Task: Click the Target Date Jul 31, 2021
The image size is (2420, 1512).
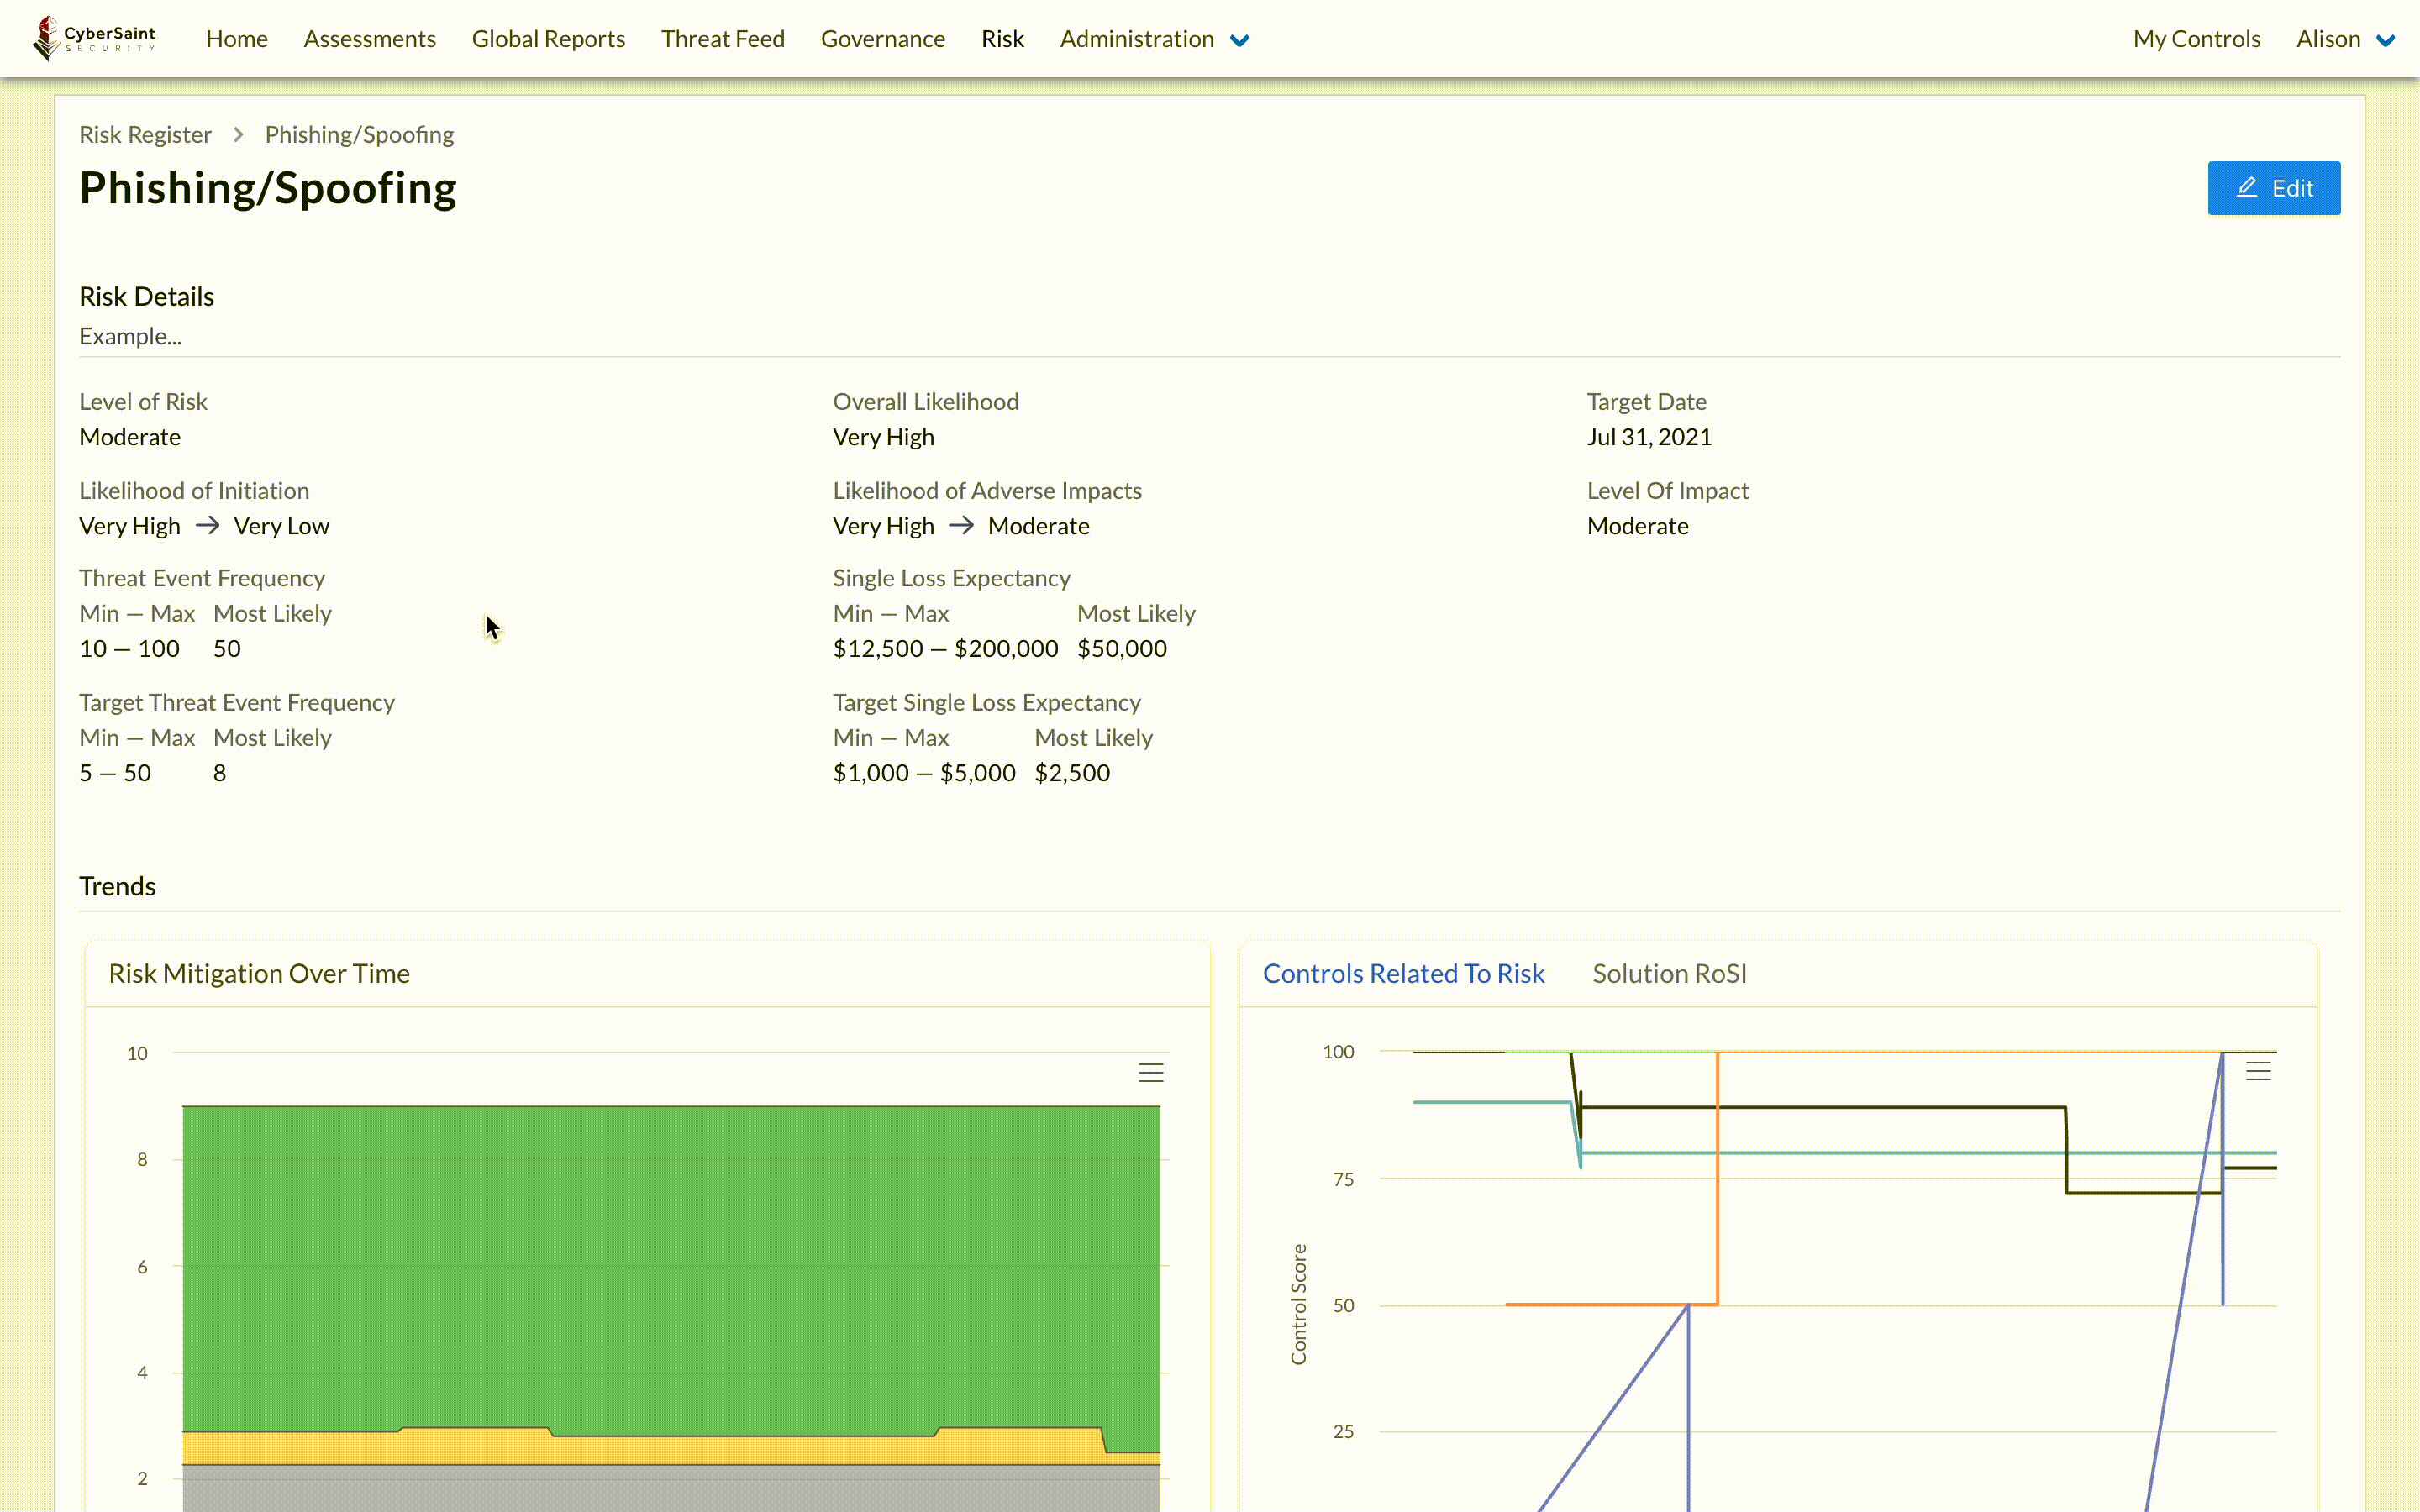Action: pos(1649,437)
